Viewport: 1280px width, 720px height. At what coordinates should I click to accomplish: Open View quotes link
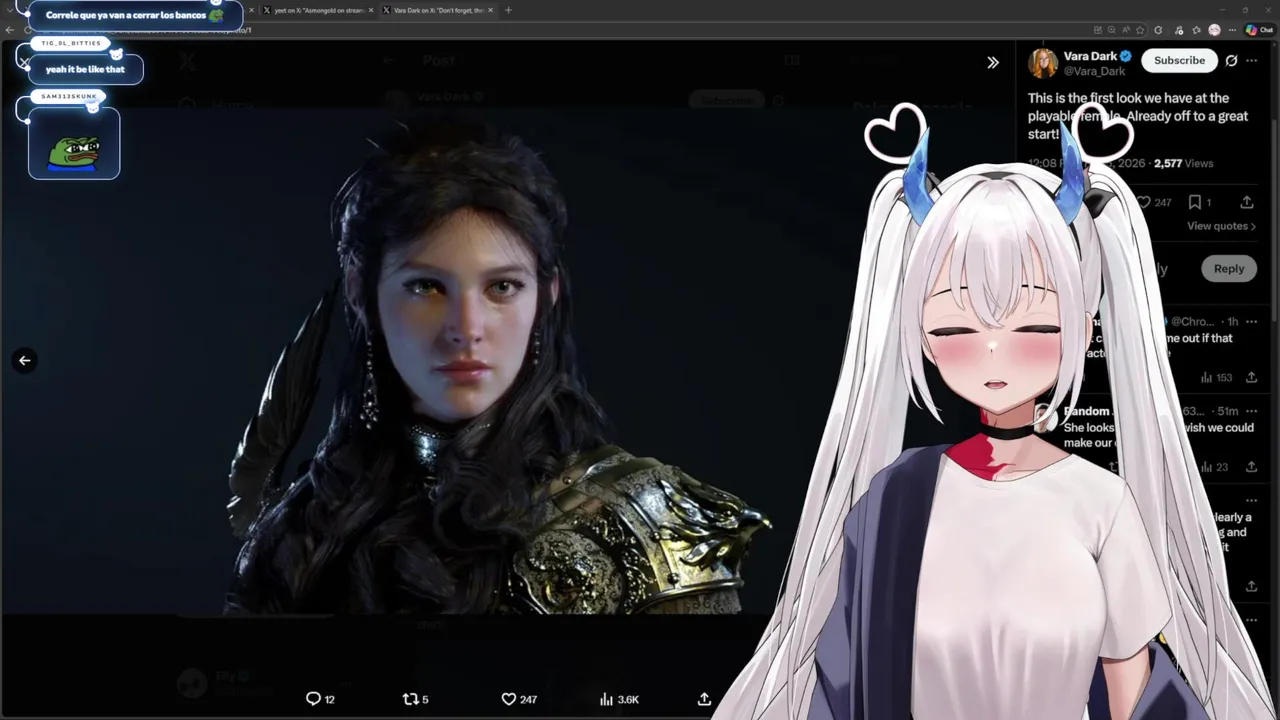click(1221, 226)
